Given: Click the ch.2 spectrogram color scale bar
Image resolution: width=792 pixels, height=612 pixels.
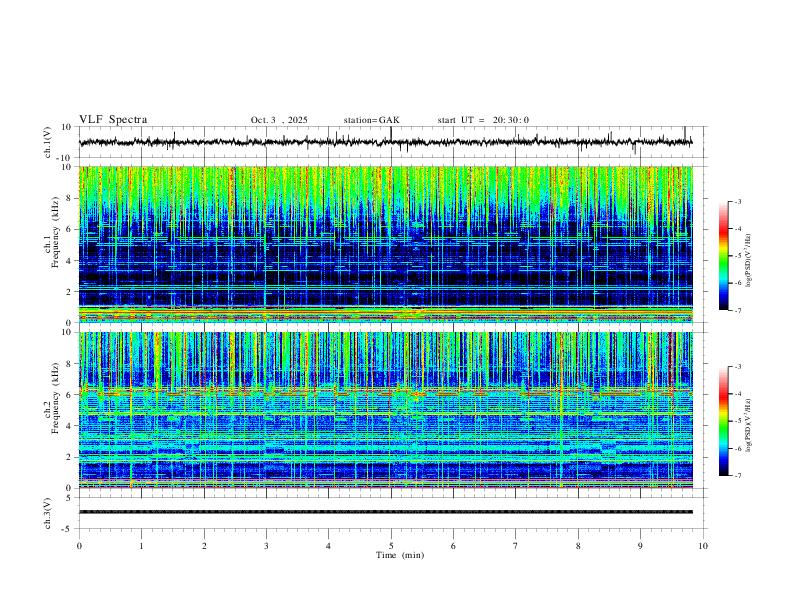Looking at the screenshot, I should pos(723,421).
